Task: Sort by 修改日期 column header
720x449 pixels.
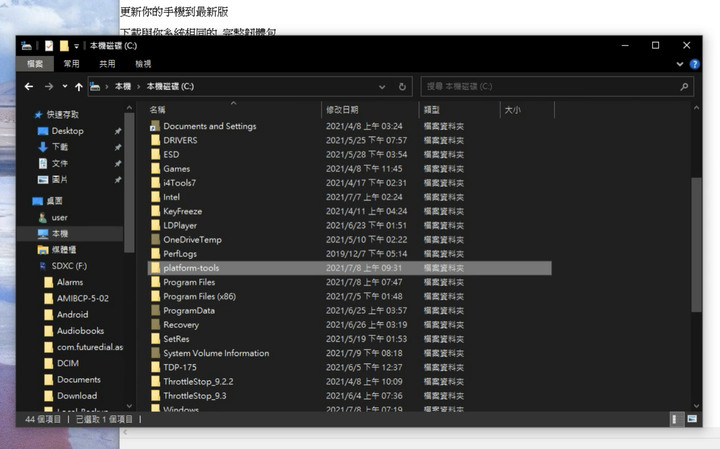Action: (x=343, y=110)
